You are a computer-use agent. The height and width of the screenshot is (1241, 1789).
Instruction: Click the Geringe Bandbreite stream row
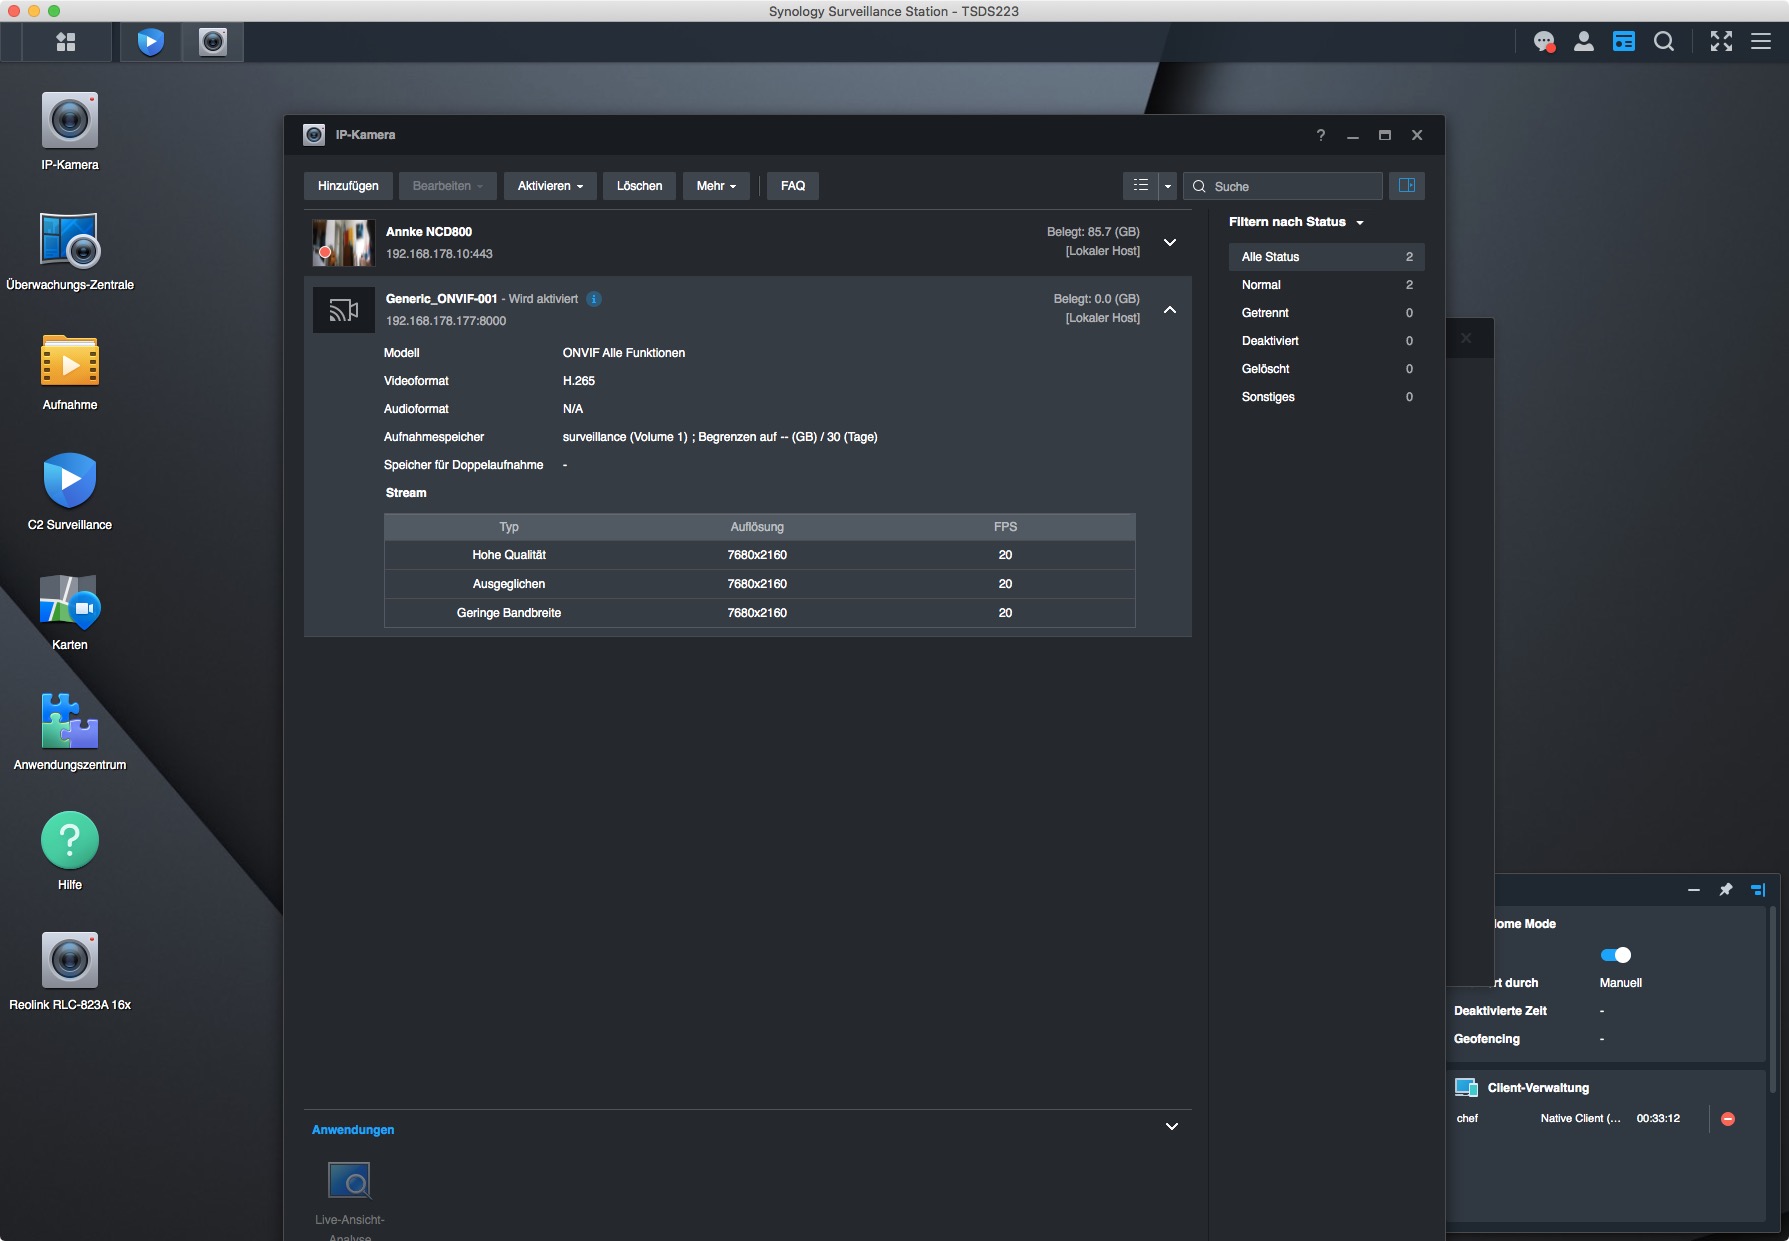(760, 613)
